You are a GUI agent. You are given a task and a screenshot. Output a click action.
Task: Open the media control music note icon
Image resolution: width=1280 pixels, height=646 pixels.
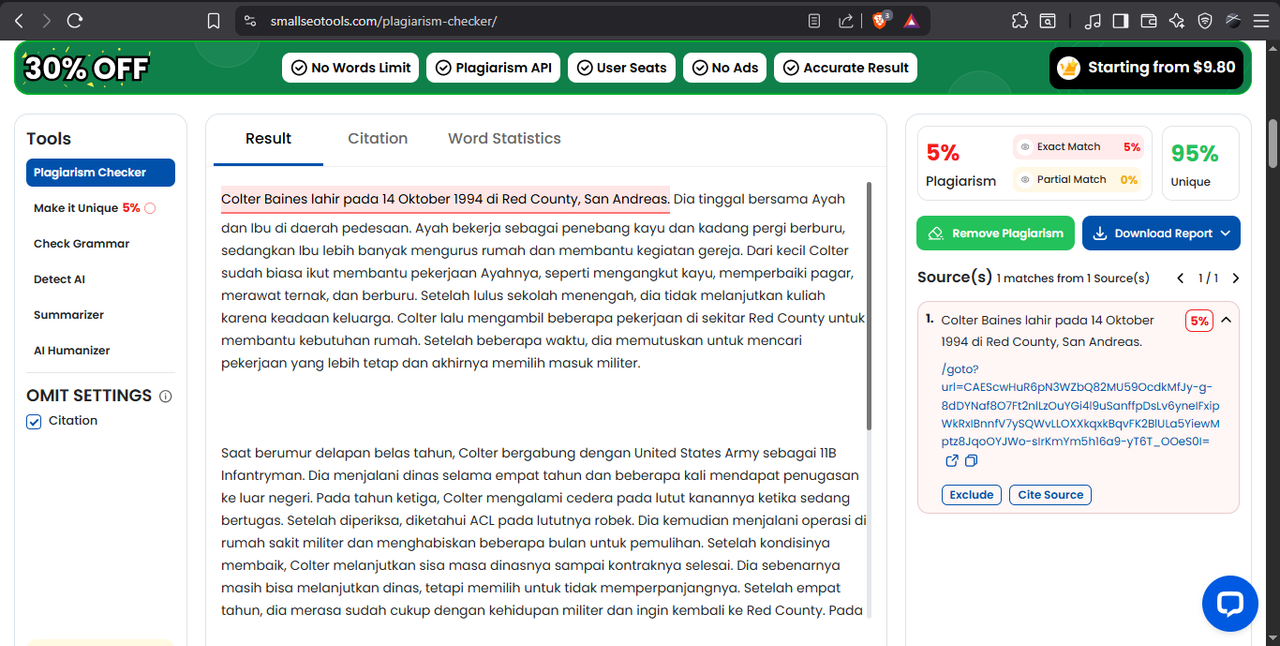[x=1093, y=20]
